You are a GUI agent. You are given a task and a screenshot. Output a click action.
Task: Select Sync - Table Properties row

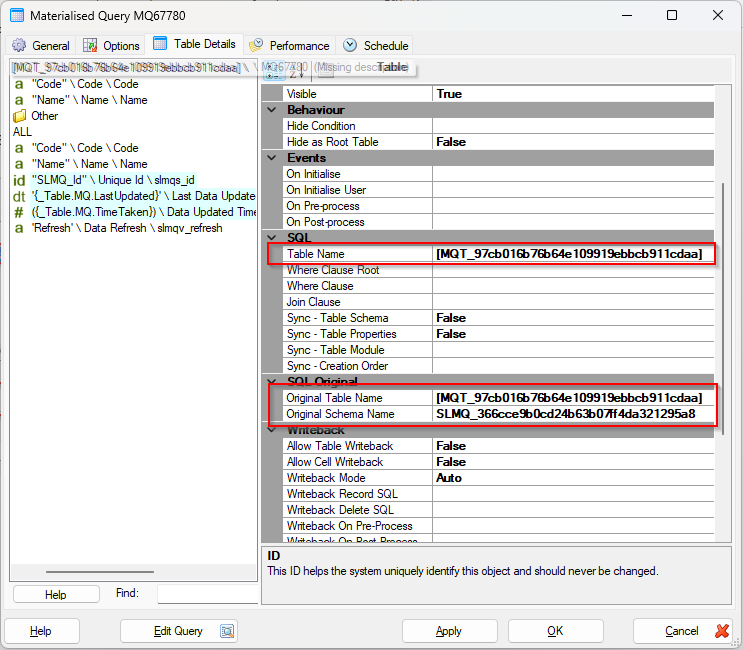pyautogui.click(x=499, y=334)
